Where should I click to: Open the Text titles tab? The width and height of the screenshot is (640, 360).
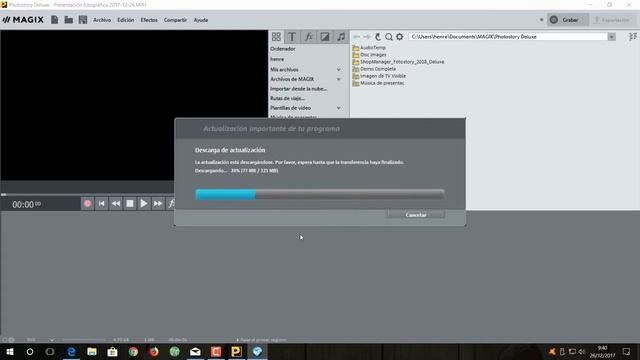[x=292, y=37]
